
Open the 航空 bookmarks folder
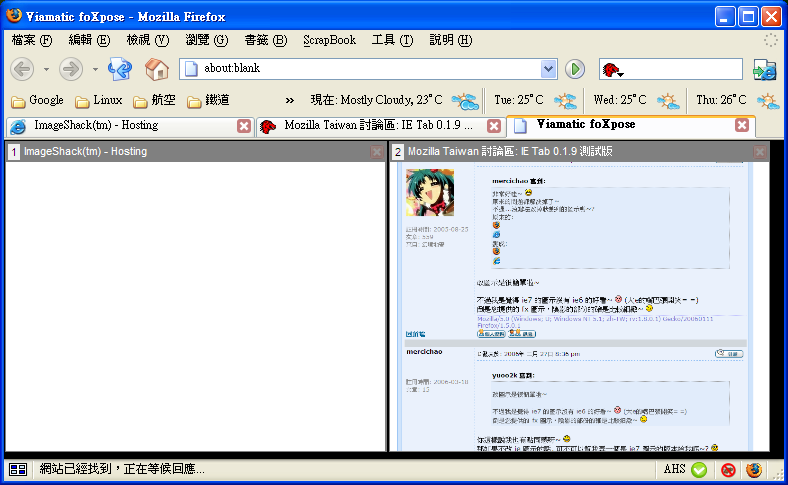click(x=154, y=101)
